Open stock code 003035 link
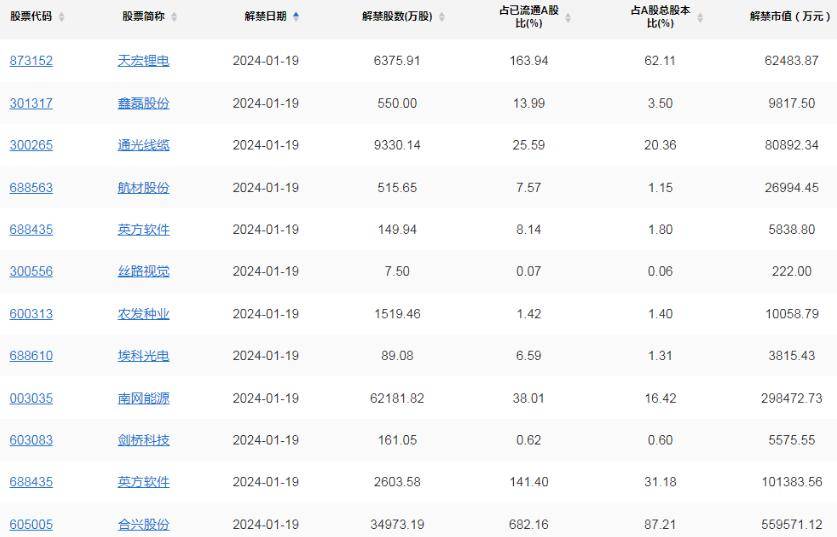 click(31, 398)
